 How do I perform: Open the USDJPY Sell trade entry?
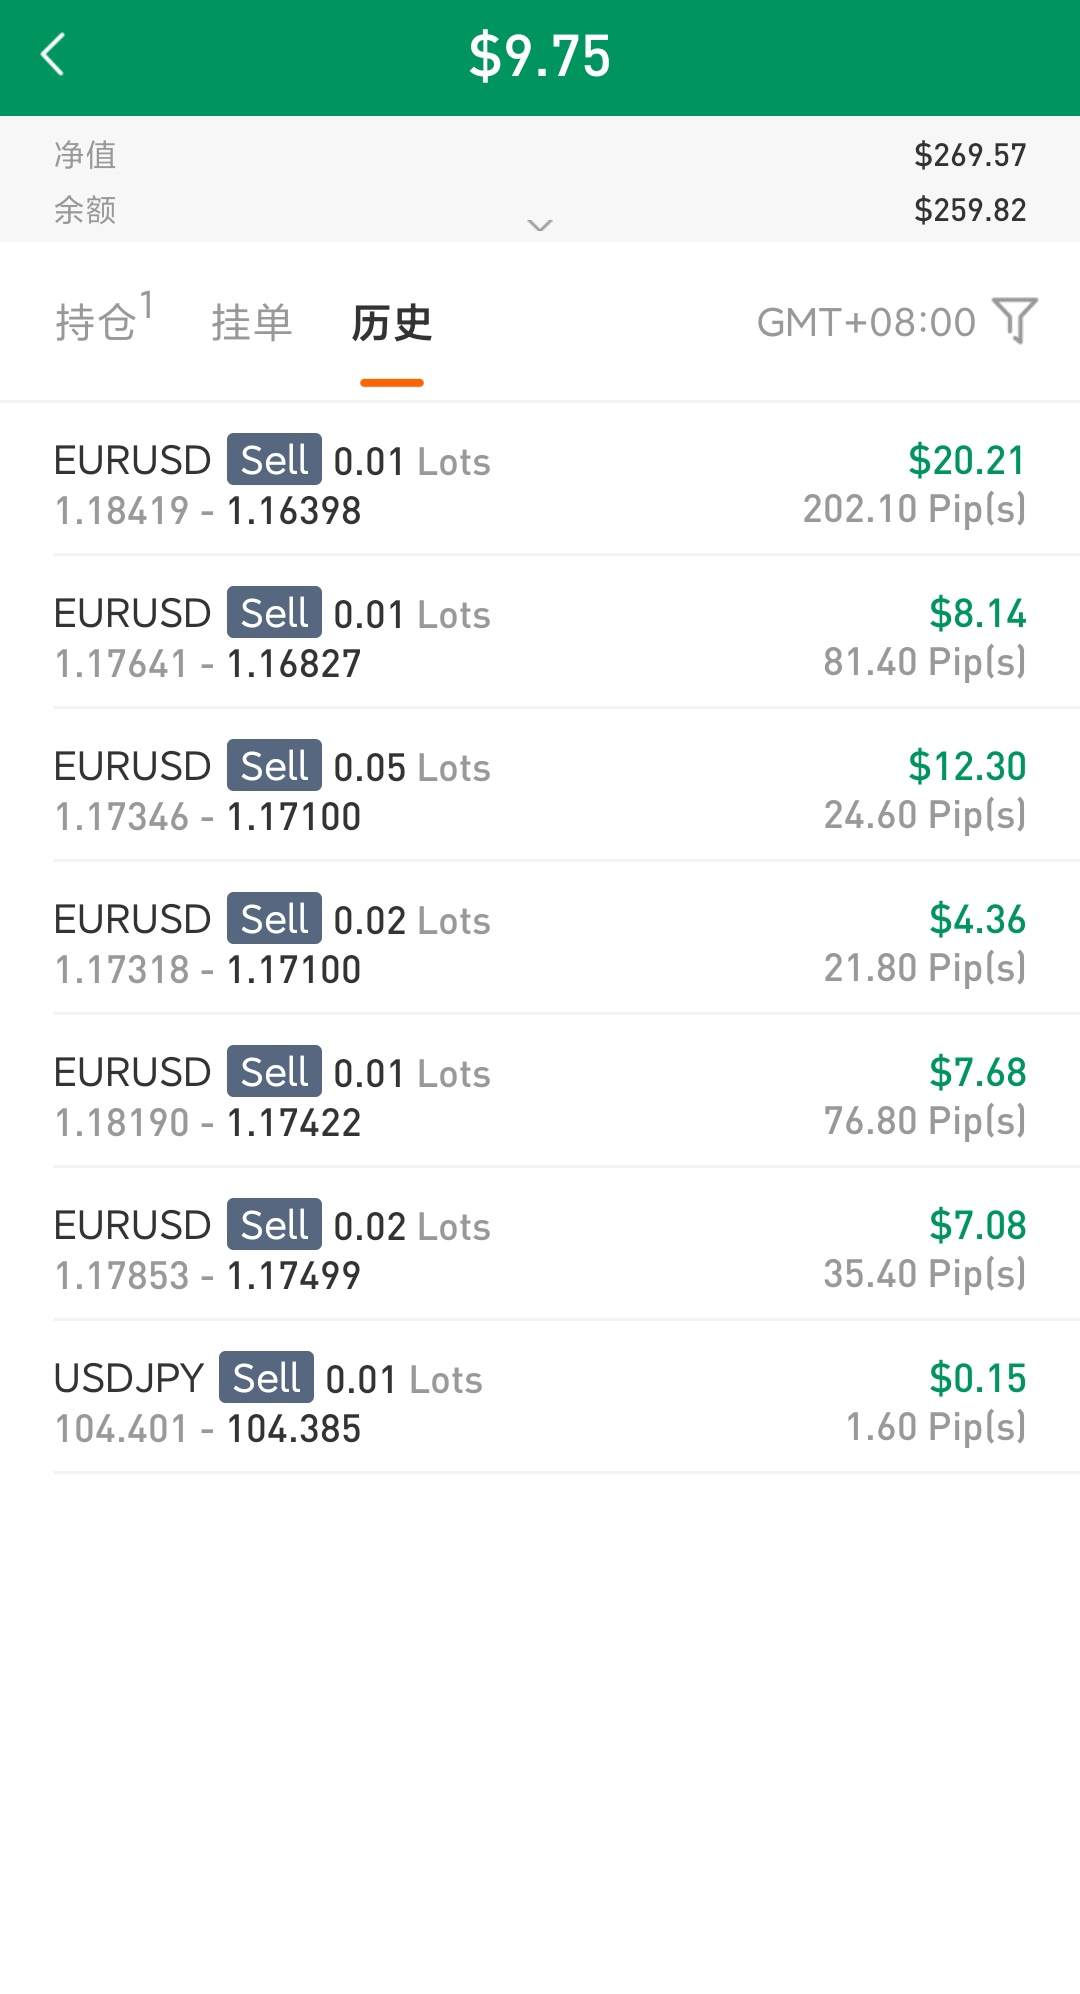pyautogui.click(x=540, y=1403)
